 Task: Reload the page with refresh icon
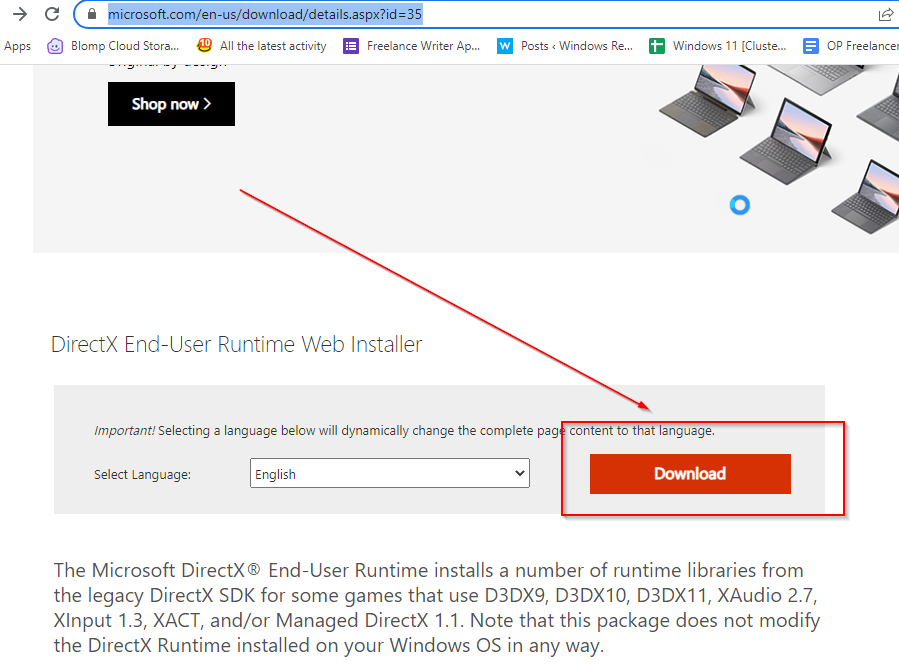(52, 14)
